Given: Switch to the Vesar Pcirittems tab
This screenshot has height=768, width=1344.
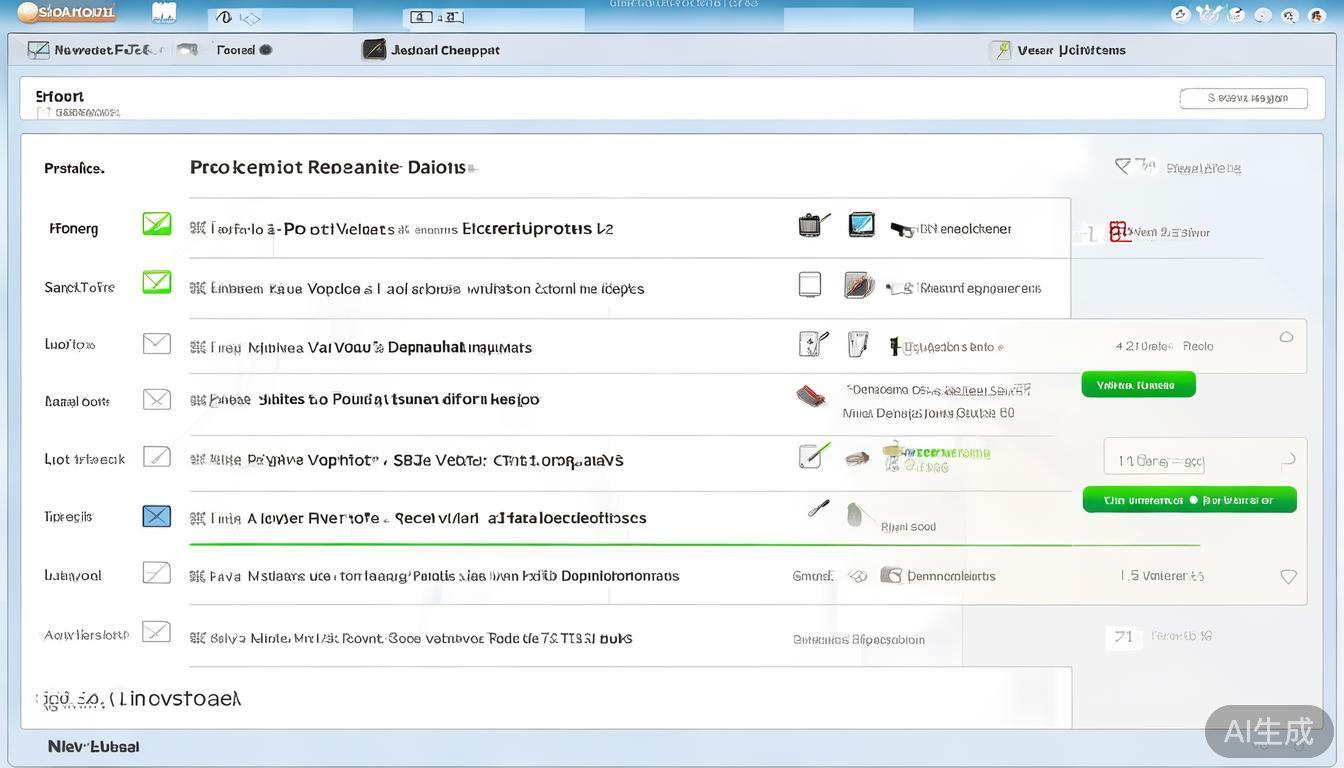Looking at the screenshot, I should [x=1070, y=50].
